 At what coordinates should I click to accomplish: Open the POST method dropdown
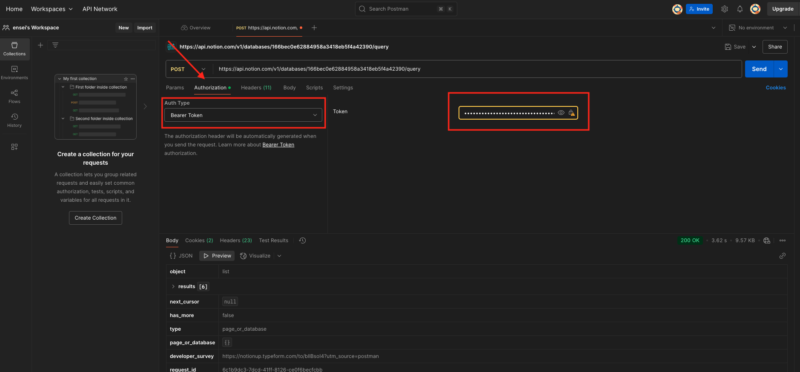188,69
